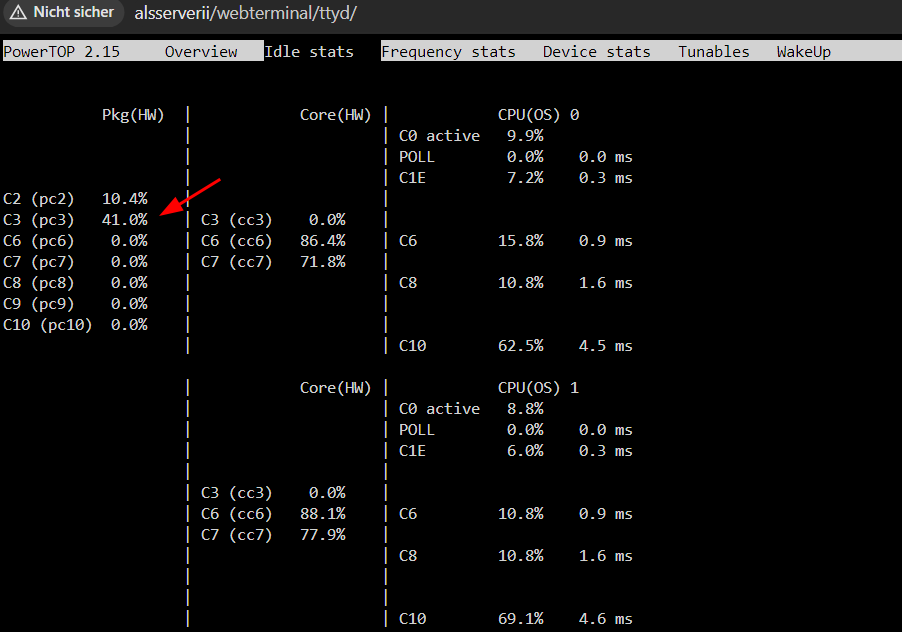Click the 69.1% C10 value for CPU 1
Screen dimensions: 902x632
point(521,619)
